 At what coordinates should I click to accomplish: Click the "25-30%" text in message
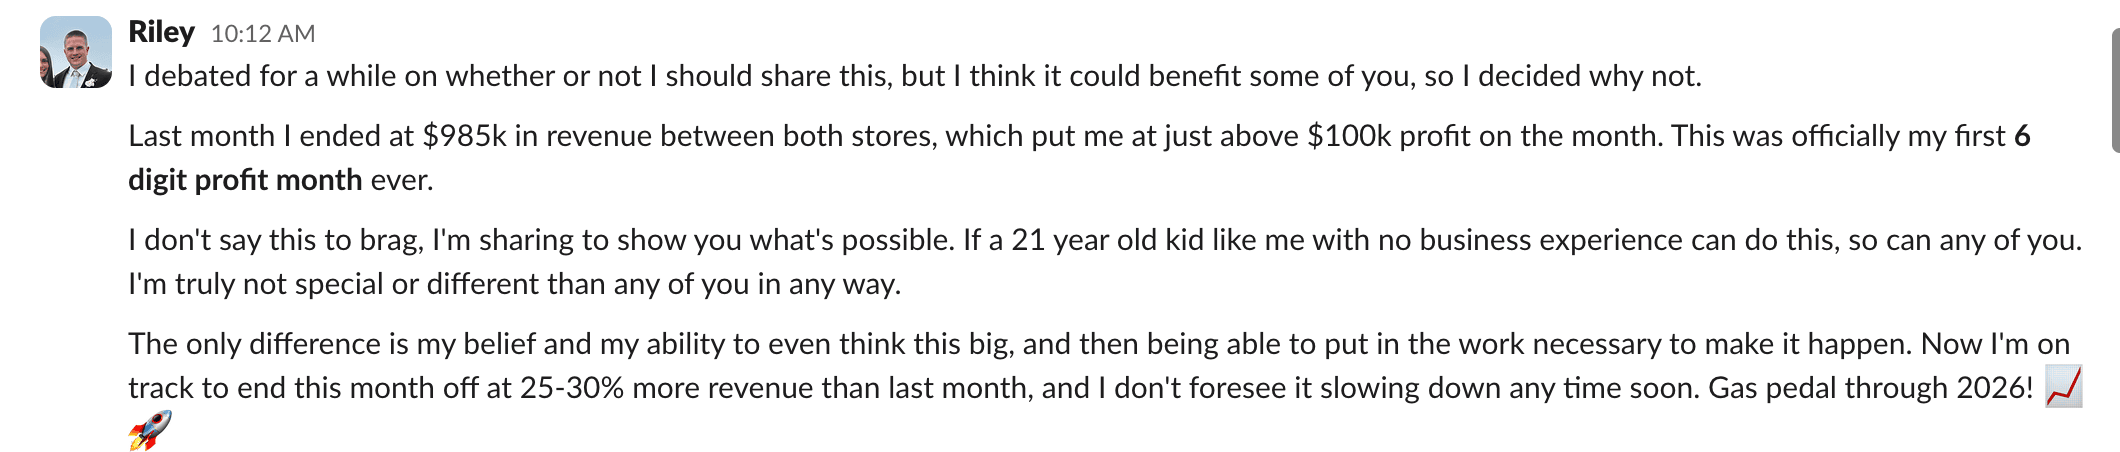pyautogui.click(x=572, y=388)
